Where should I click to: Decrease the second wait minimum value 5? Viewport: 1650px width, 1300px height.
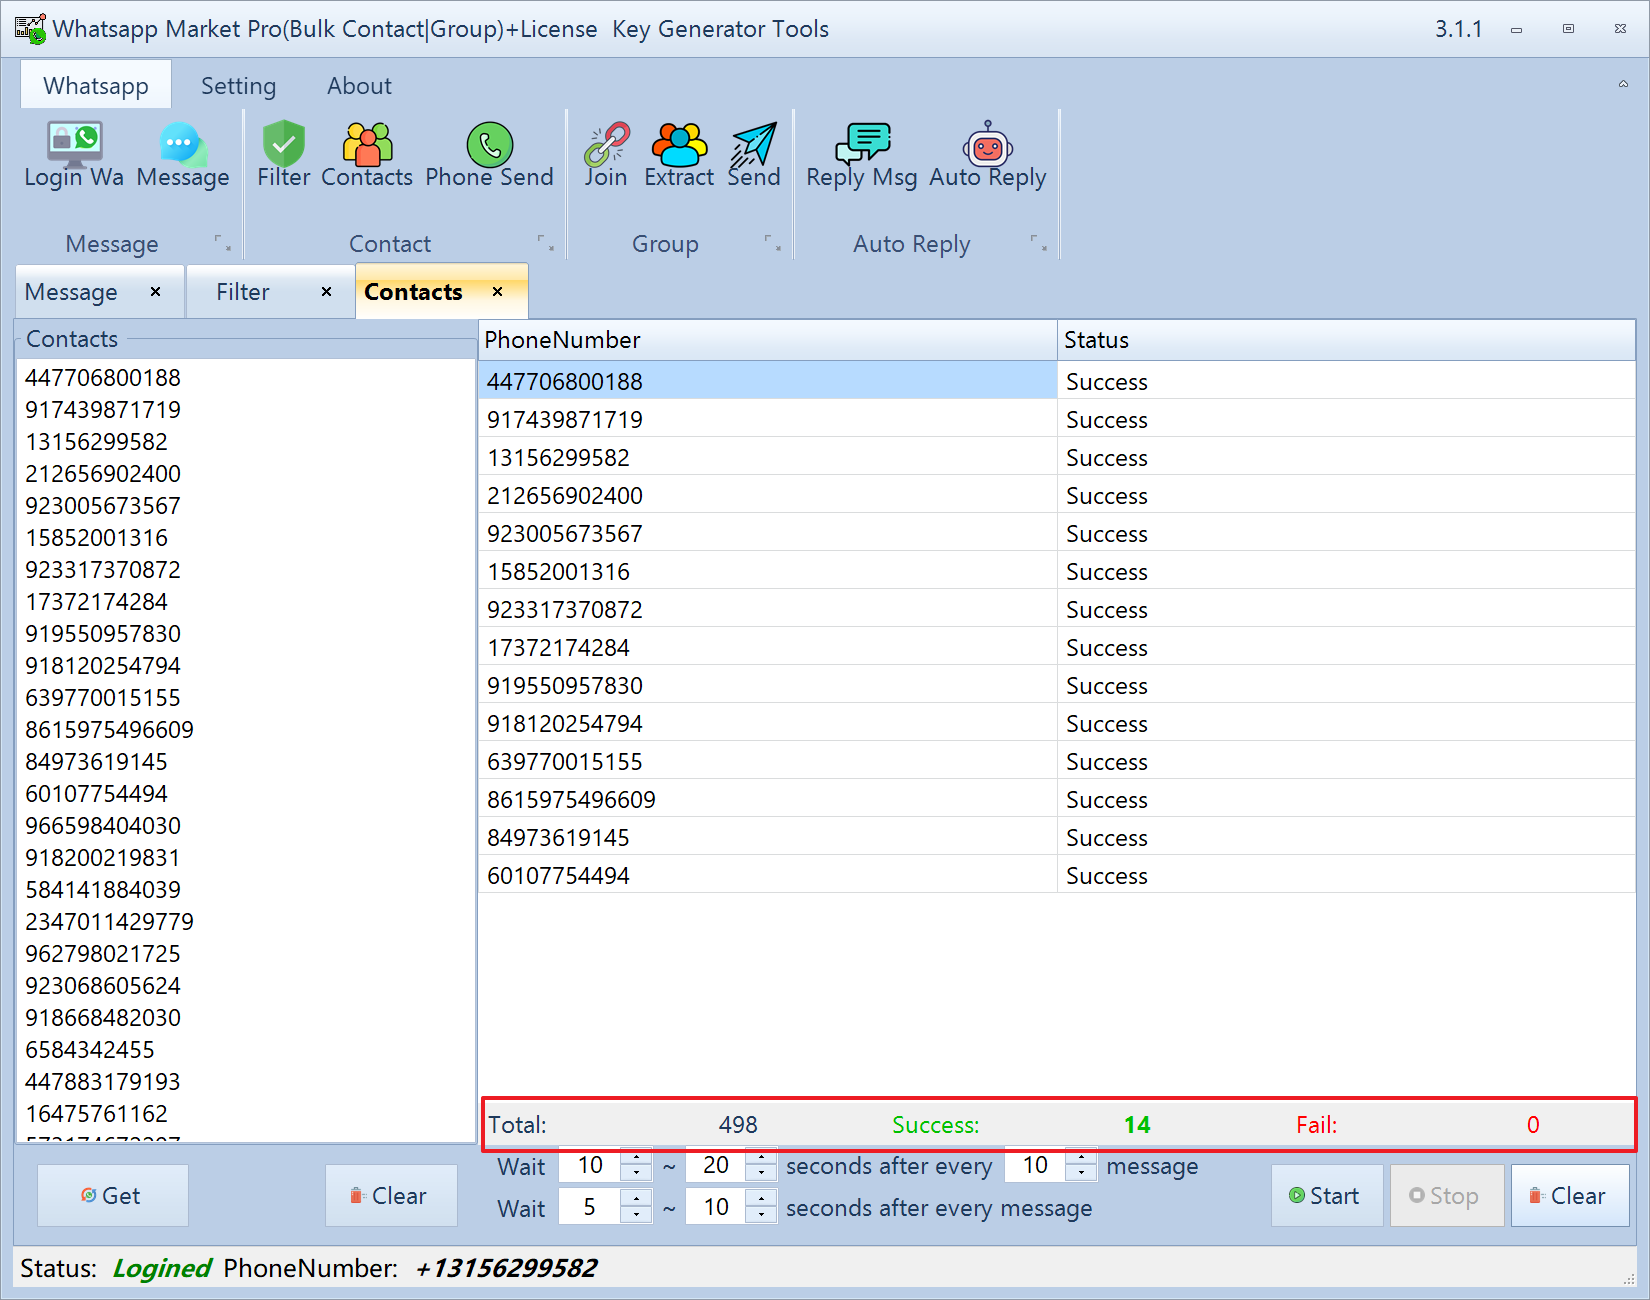637,1214
